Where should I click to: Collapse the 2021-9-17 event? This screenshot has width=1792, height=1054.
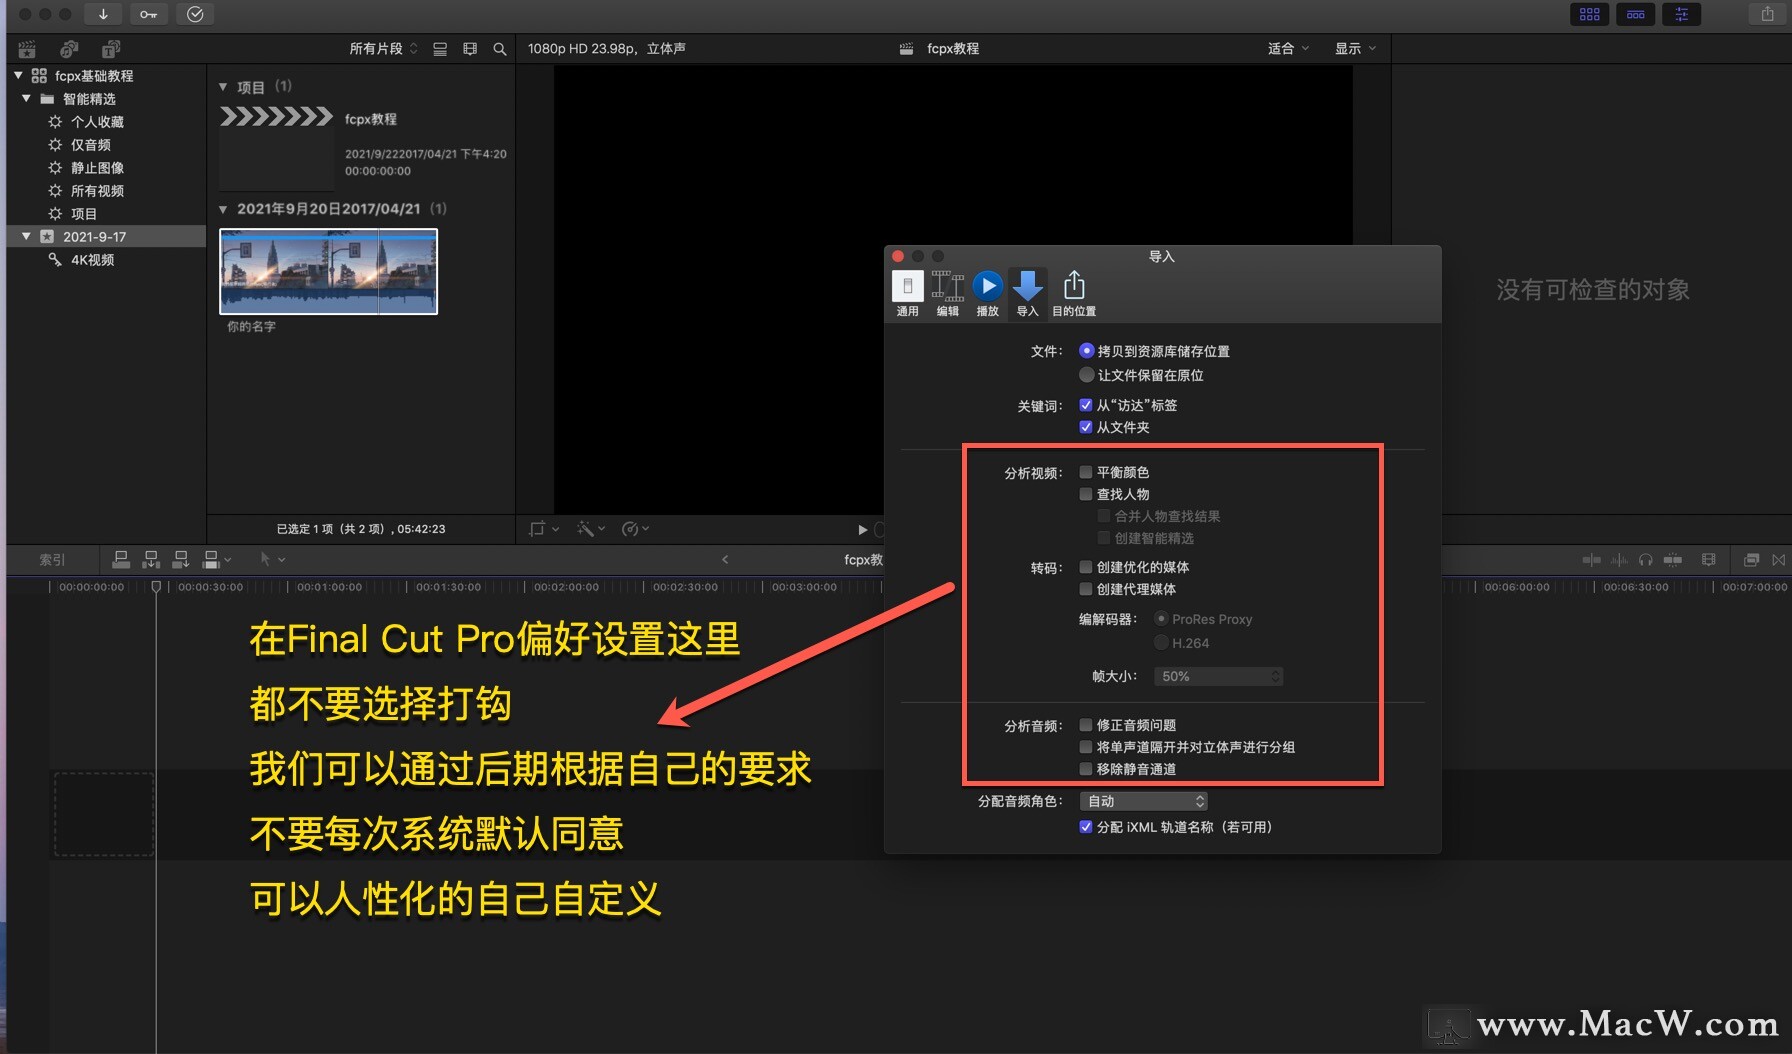(x=26, y=236)
